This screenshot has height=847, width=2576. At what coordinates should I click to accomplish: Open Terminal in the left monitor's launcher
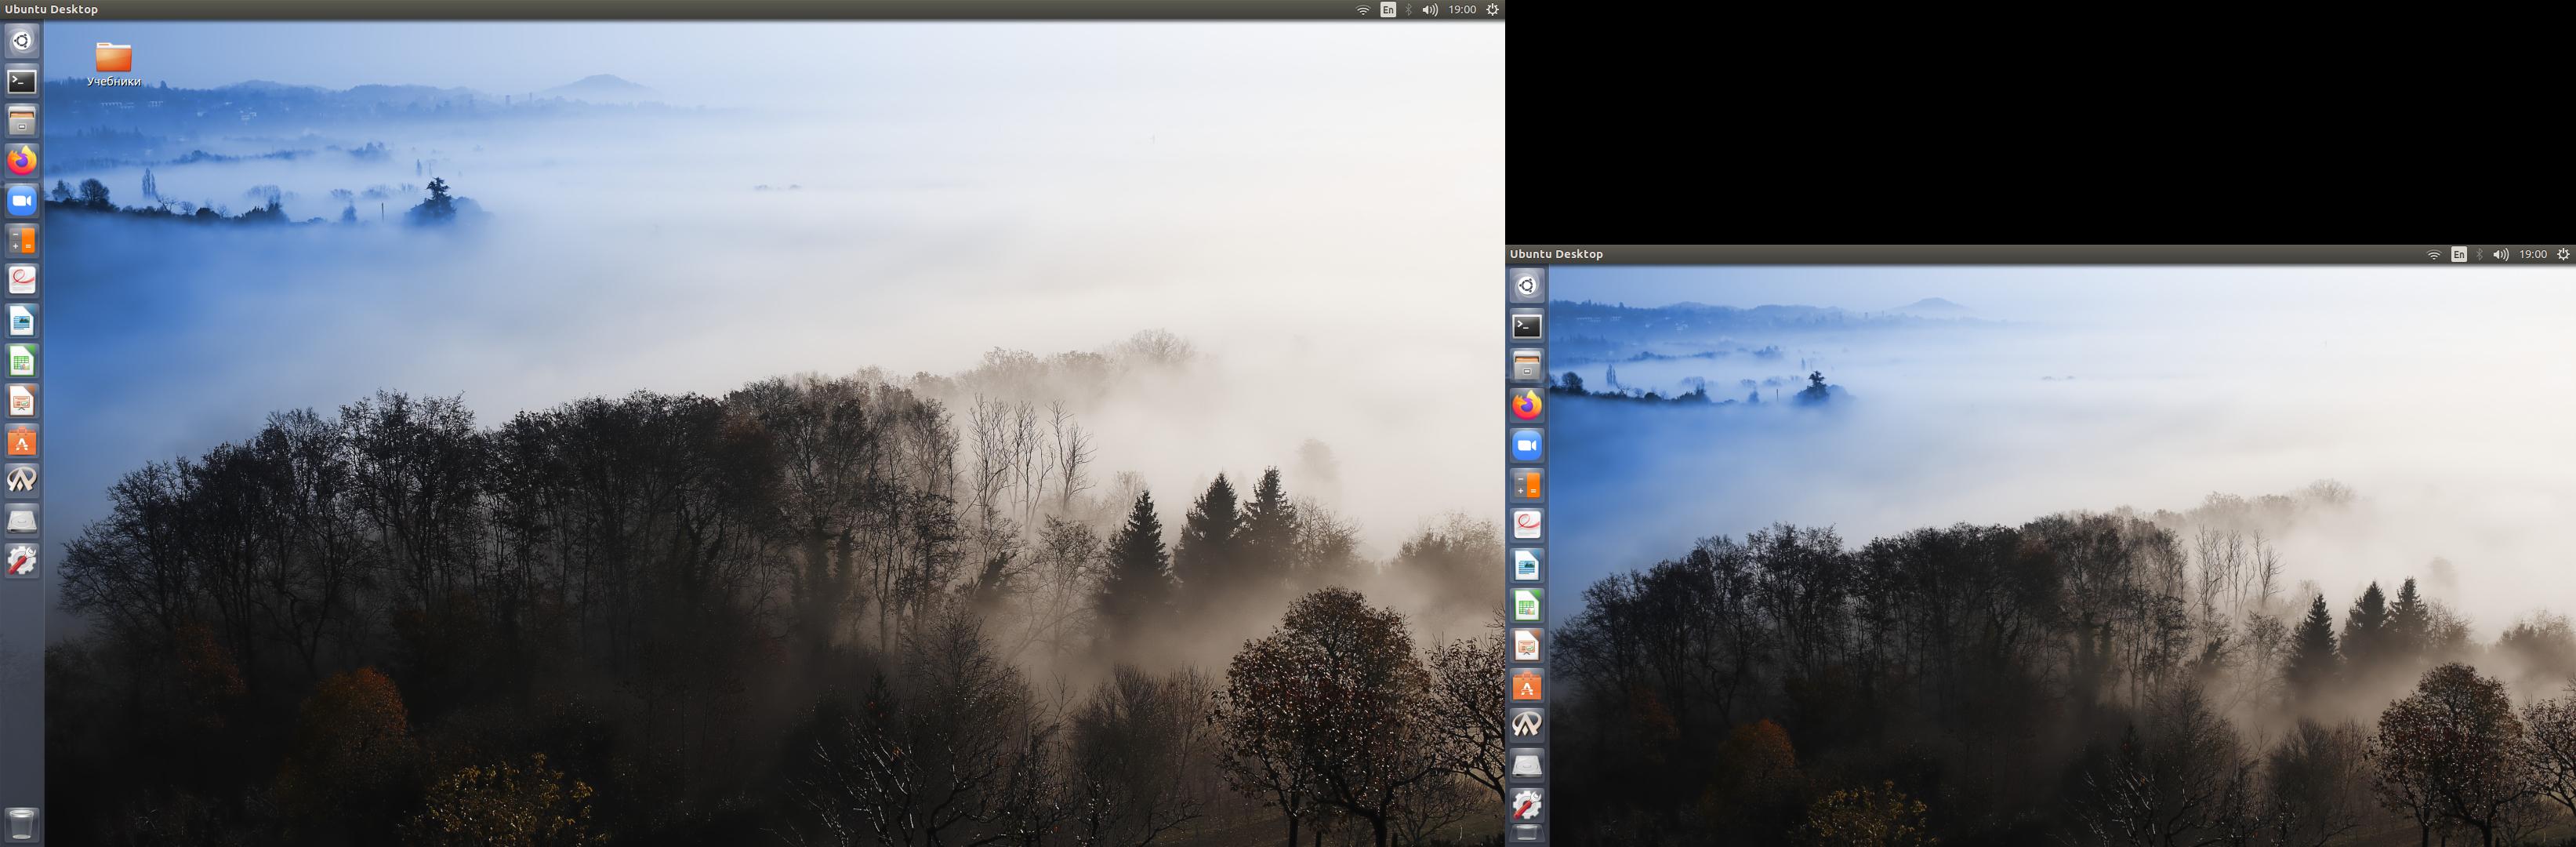click(22, 81)
